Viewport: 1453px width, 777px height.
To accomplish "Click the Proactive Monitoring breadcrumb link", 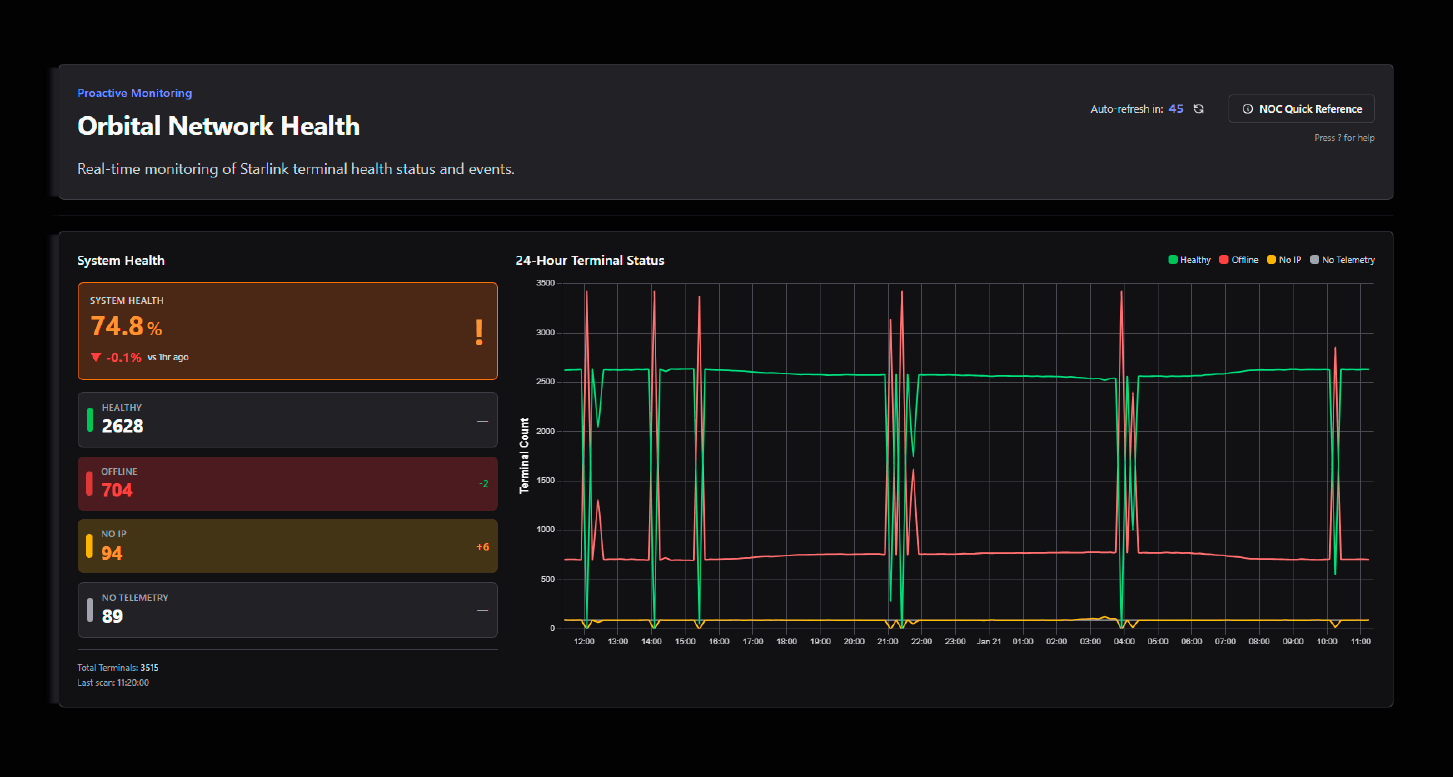I will (134, 93).
